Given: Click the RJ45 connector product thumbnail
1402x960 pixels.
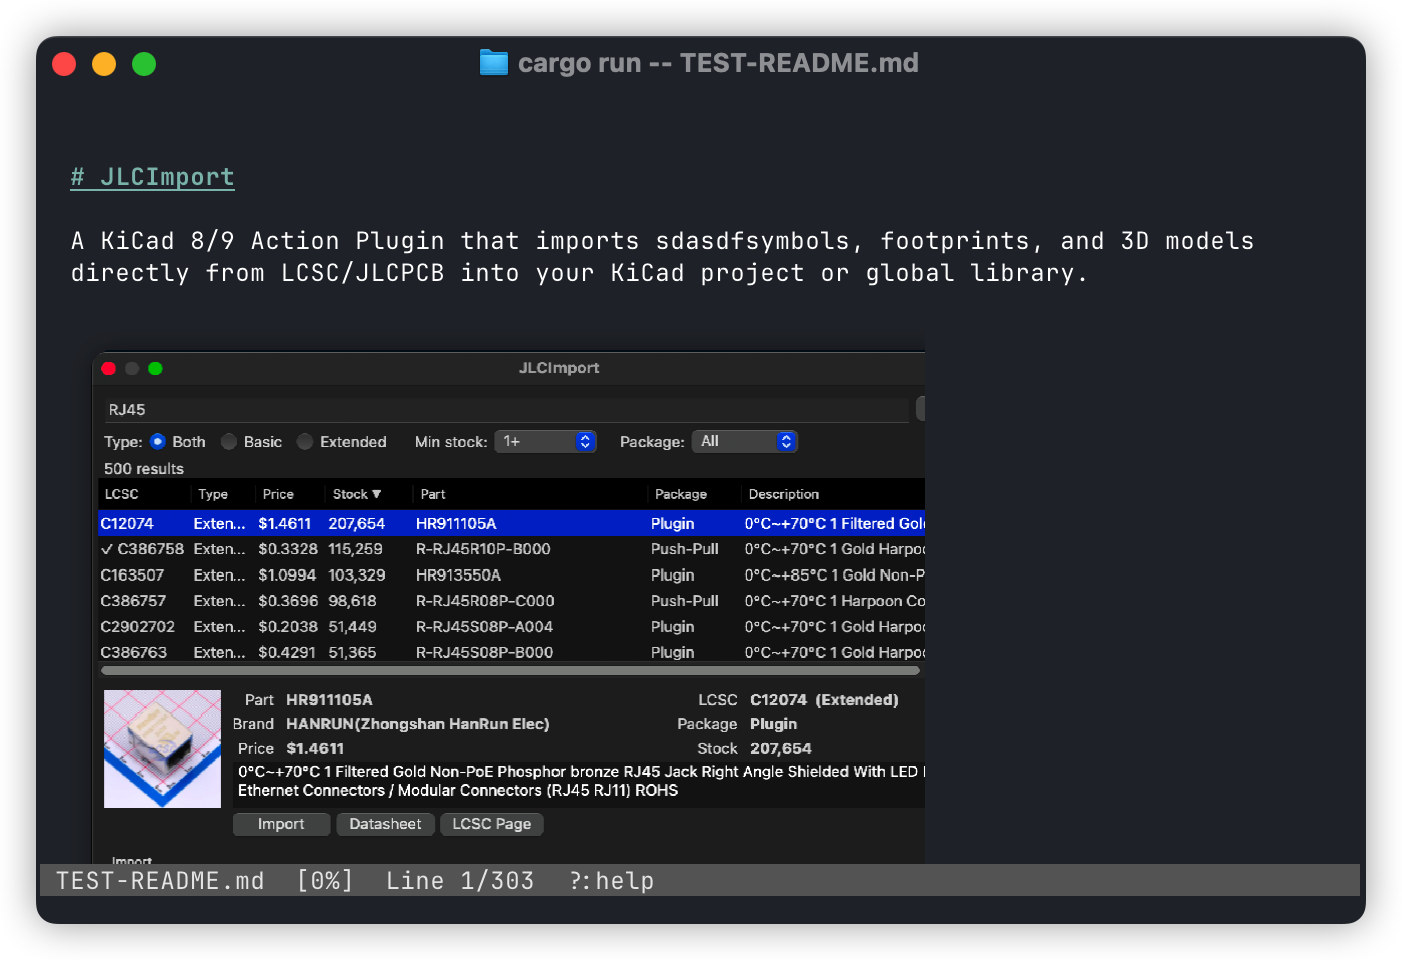Looking at the screenshot, I should point(162,749).
